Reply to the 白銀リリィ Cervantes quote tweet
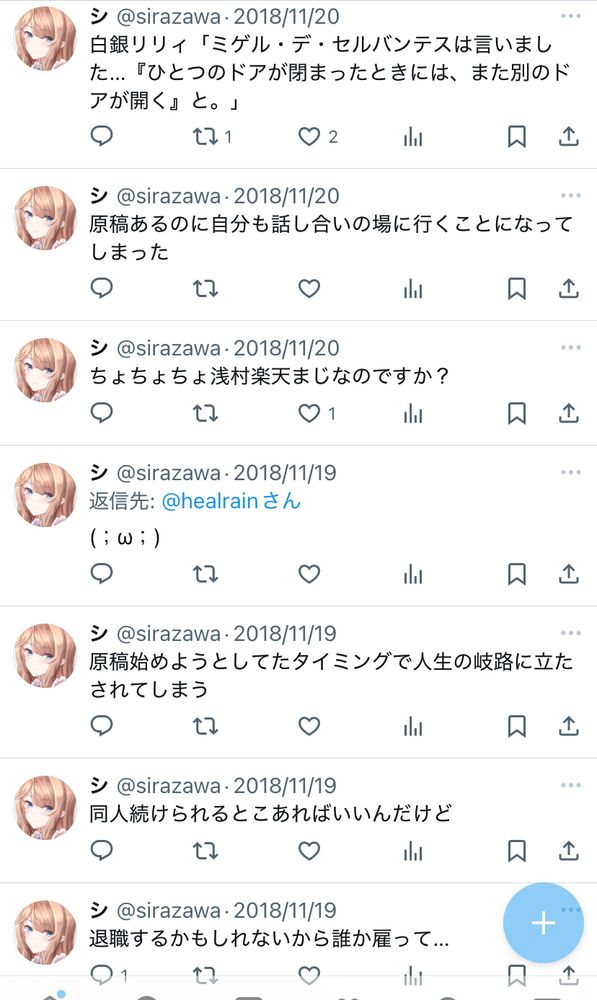 [102, 136]
